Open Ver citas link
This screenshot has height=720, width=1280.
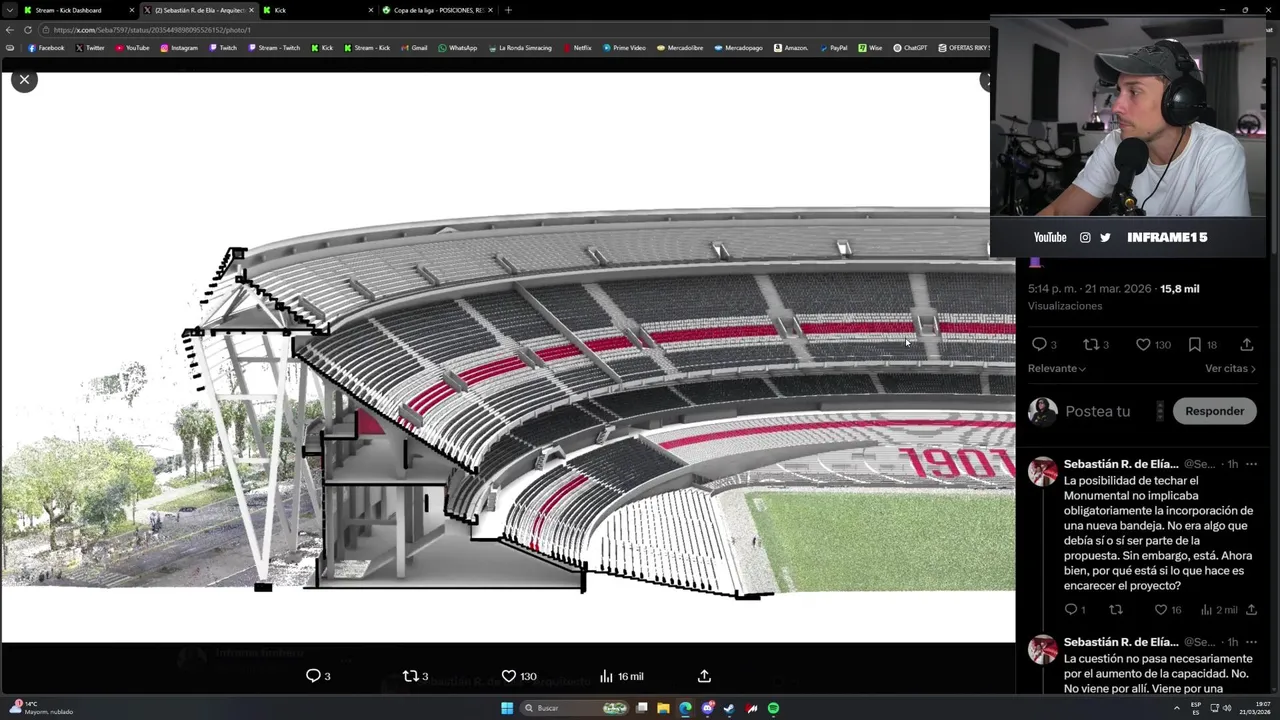[x=1230, y=368]
